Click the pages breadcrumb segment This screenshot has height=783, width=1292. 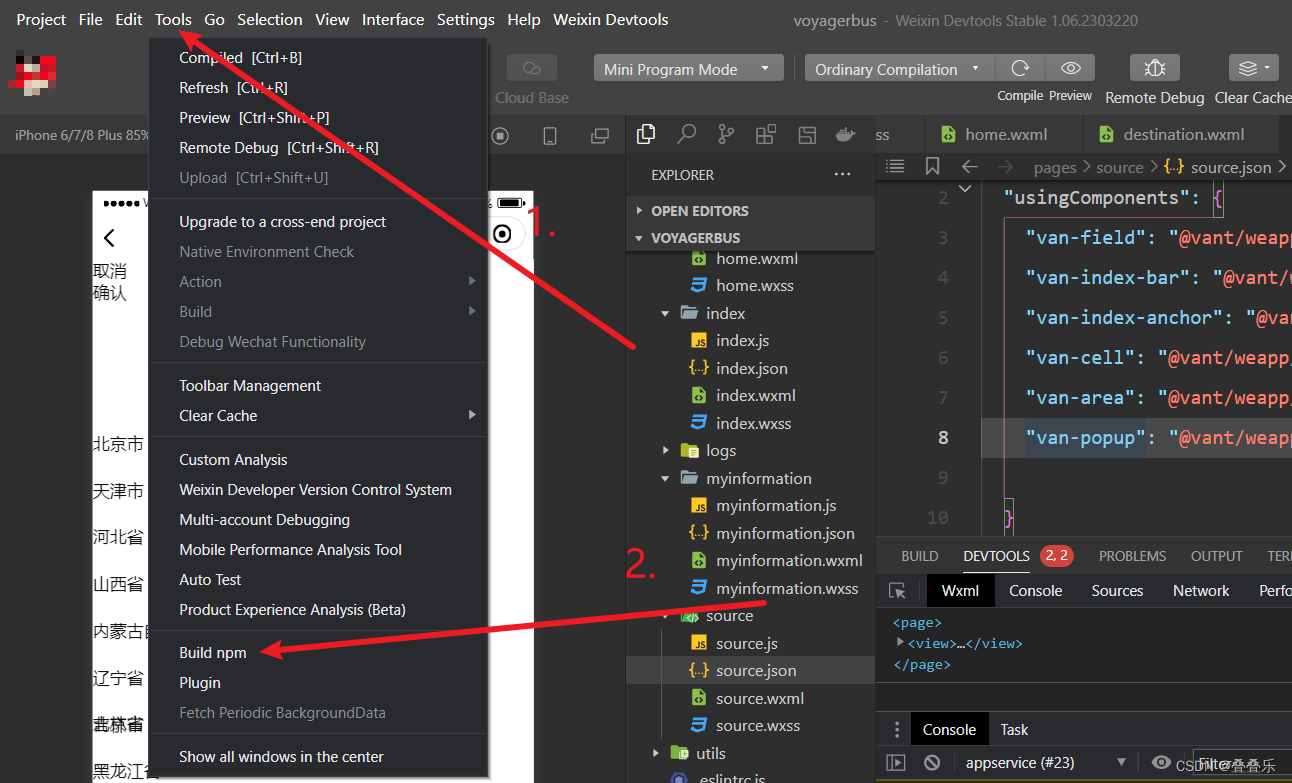[1055, 167]
